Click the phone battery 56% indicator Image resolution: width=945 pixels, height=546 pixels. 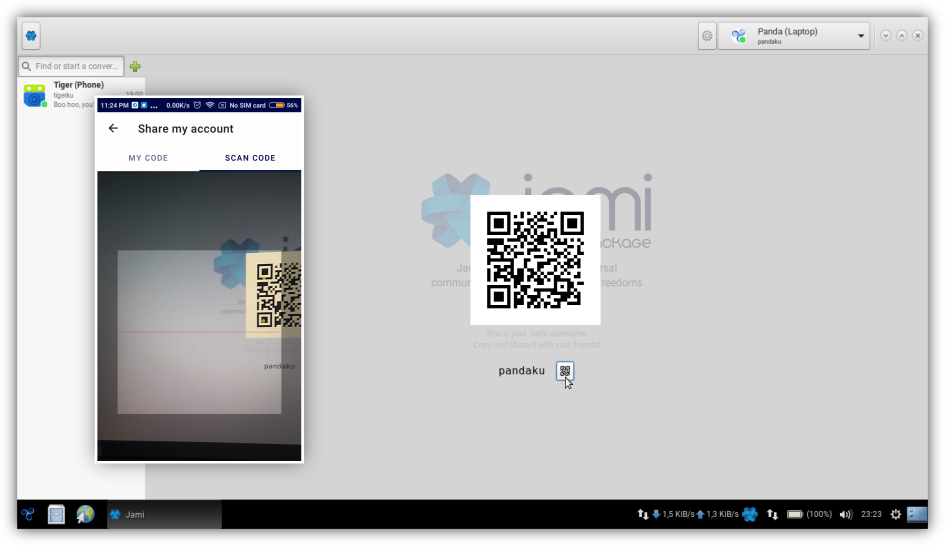pos(284,105)
